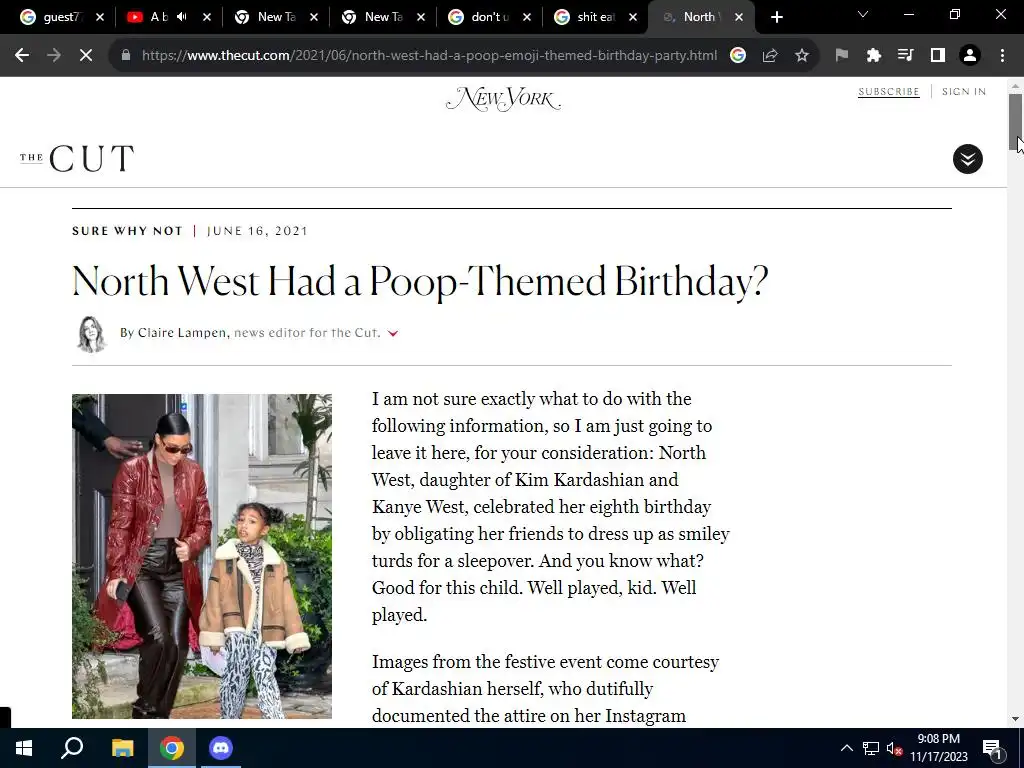Image resolution: width=1024 pixels, height=768 pixels.
Task: Open the Discord taskbar icon
Action: pos(221,748)
